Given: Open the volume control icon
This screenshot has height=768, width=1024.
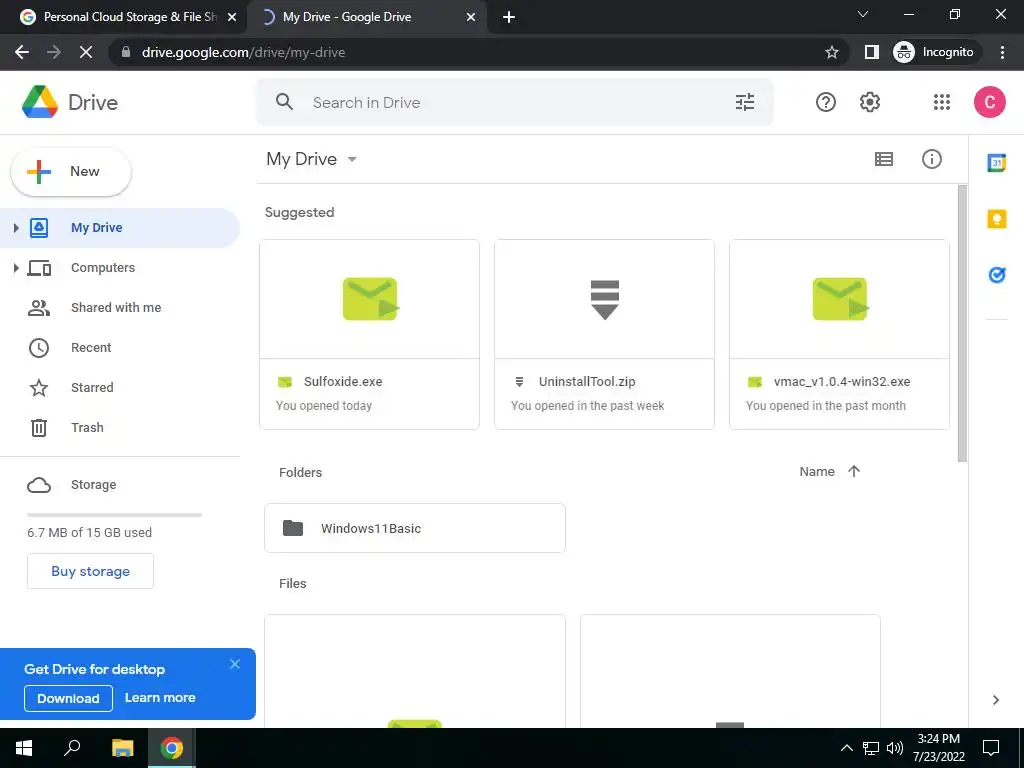Looking at the screenshot, I should tap(895, 748).
